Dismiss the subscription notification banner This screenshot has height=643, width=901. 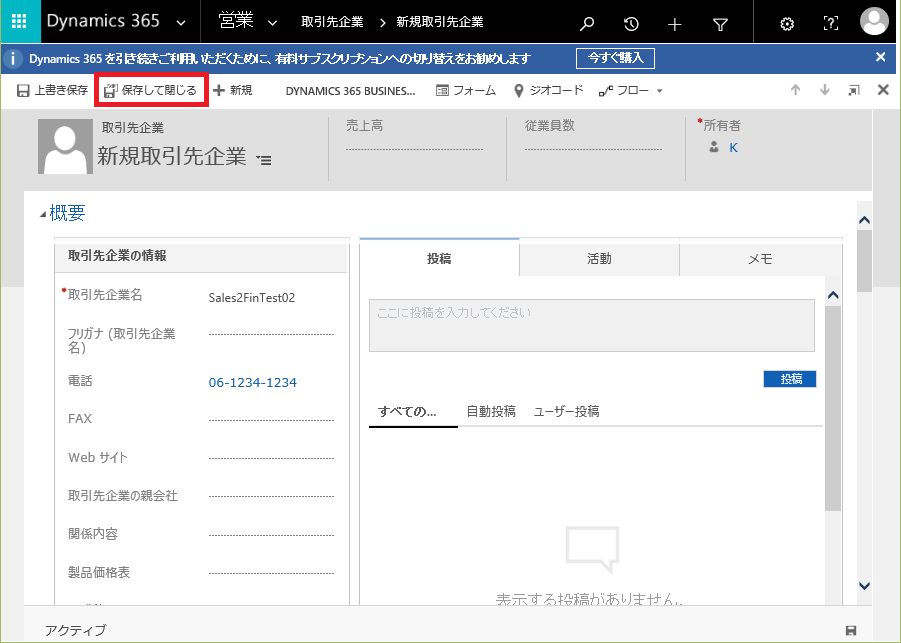coord(880,57)
